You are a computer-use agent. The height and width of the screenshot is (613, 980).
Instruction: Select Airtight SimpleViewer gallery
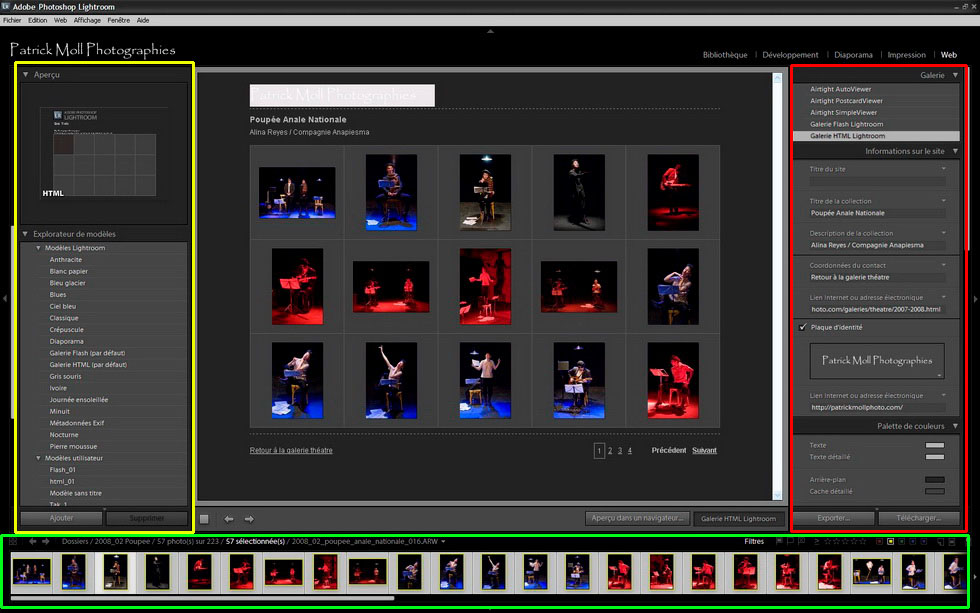click(x=846, y=112)
